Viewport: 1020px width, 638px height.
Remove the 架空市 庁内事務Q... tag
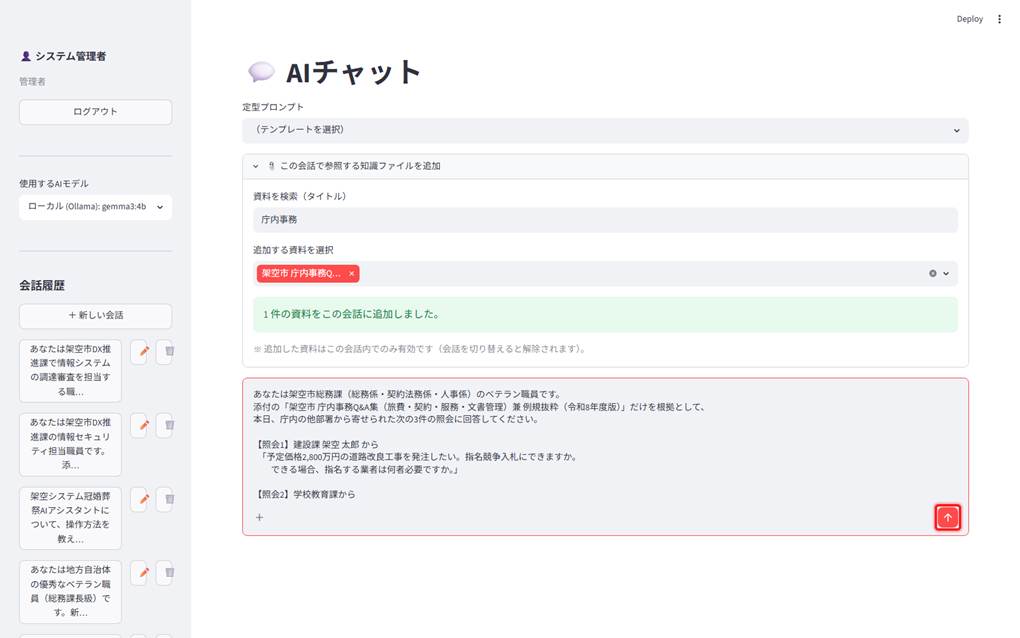click(x=351, y=274)
